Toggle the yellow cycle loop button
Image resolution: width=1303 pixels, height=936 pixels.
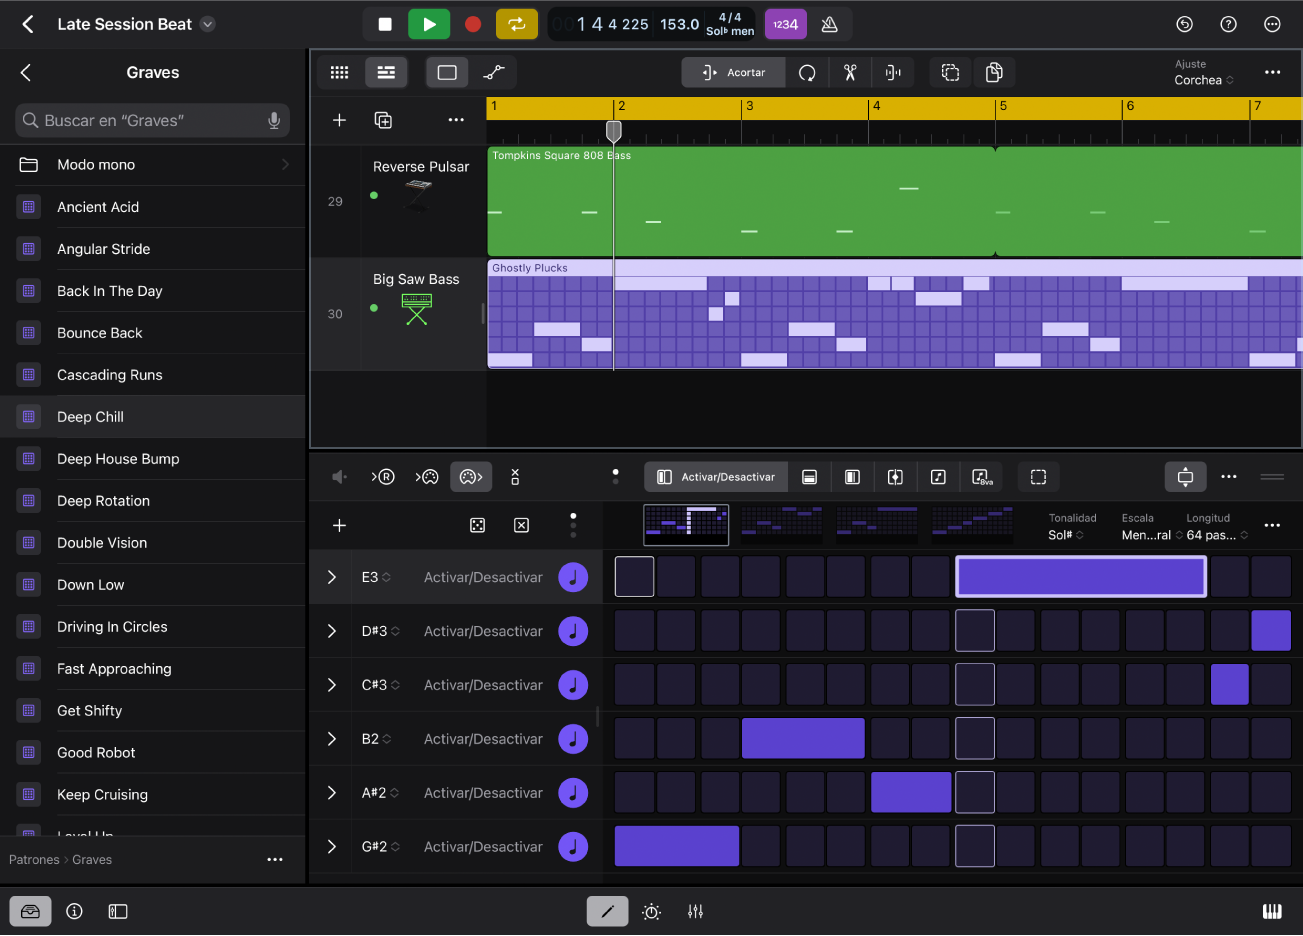point(517,24)
